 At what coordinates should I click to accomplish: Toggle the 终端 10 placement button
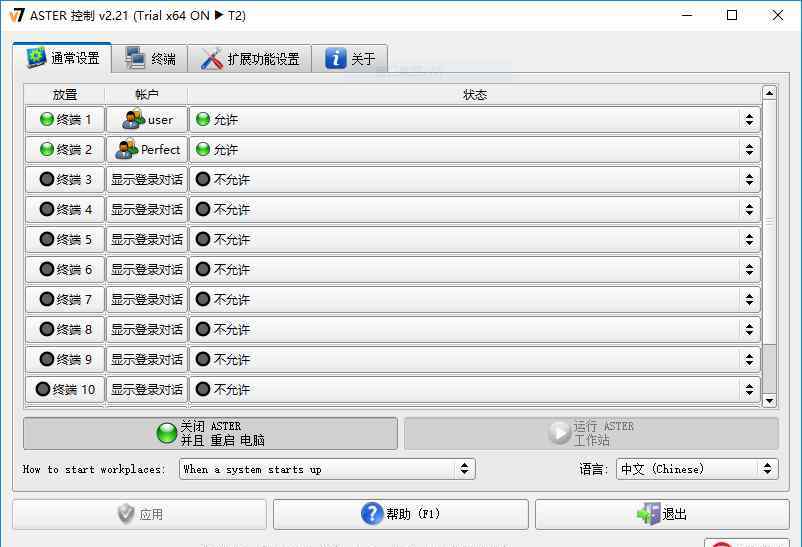point(65,389)
